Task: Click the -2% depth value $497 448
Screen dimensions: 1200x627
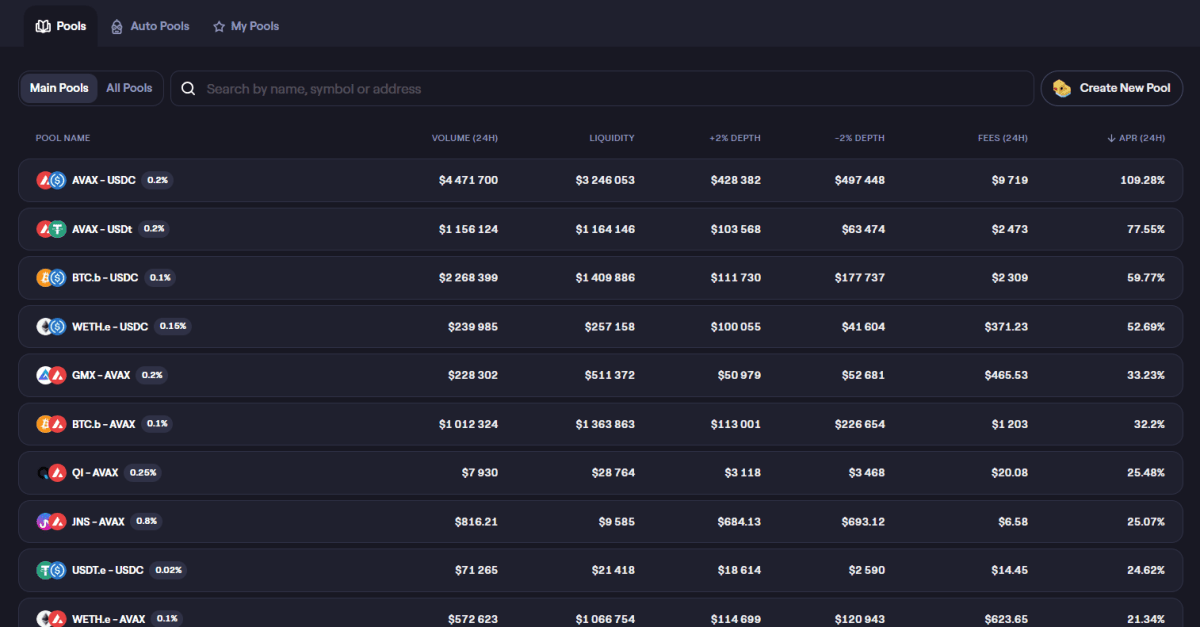Action: 860,180
